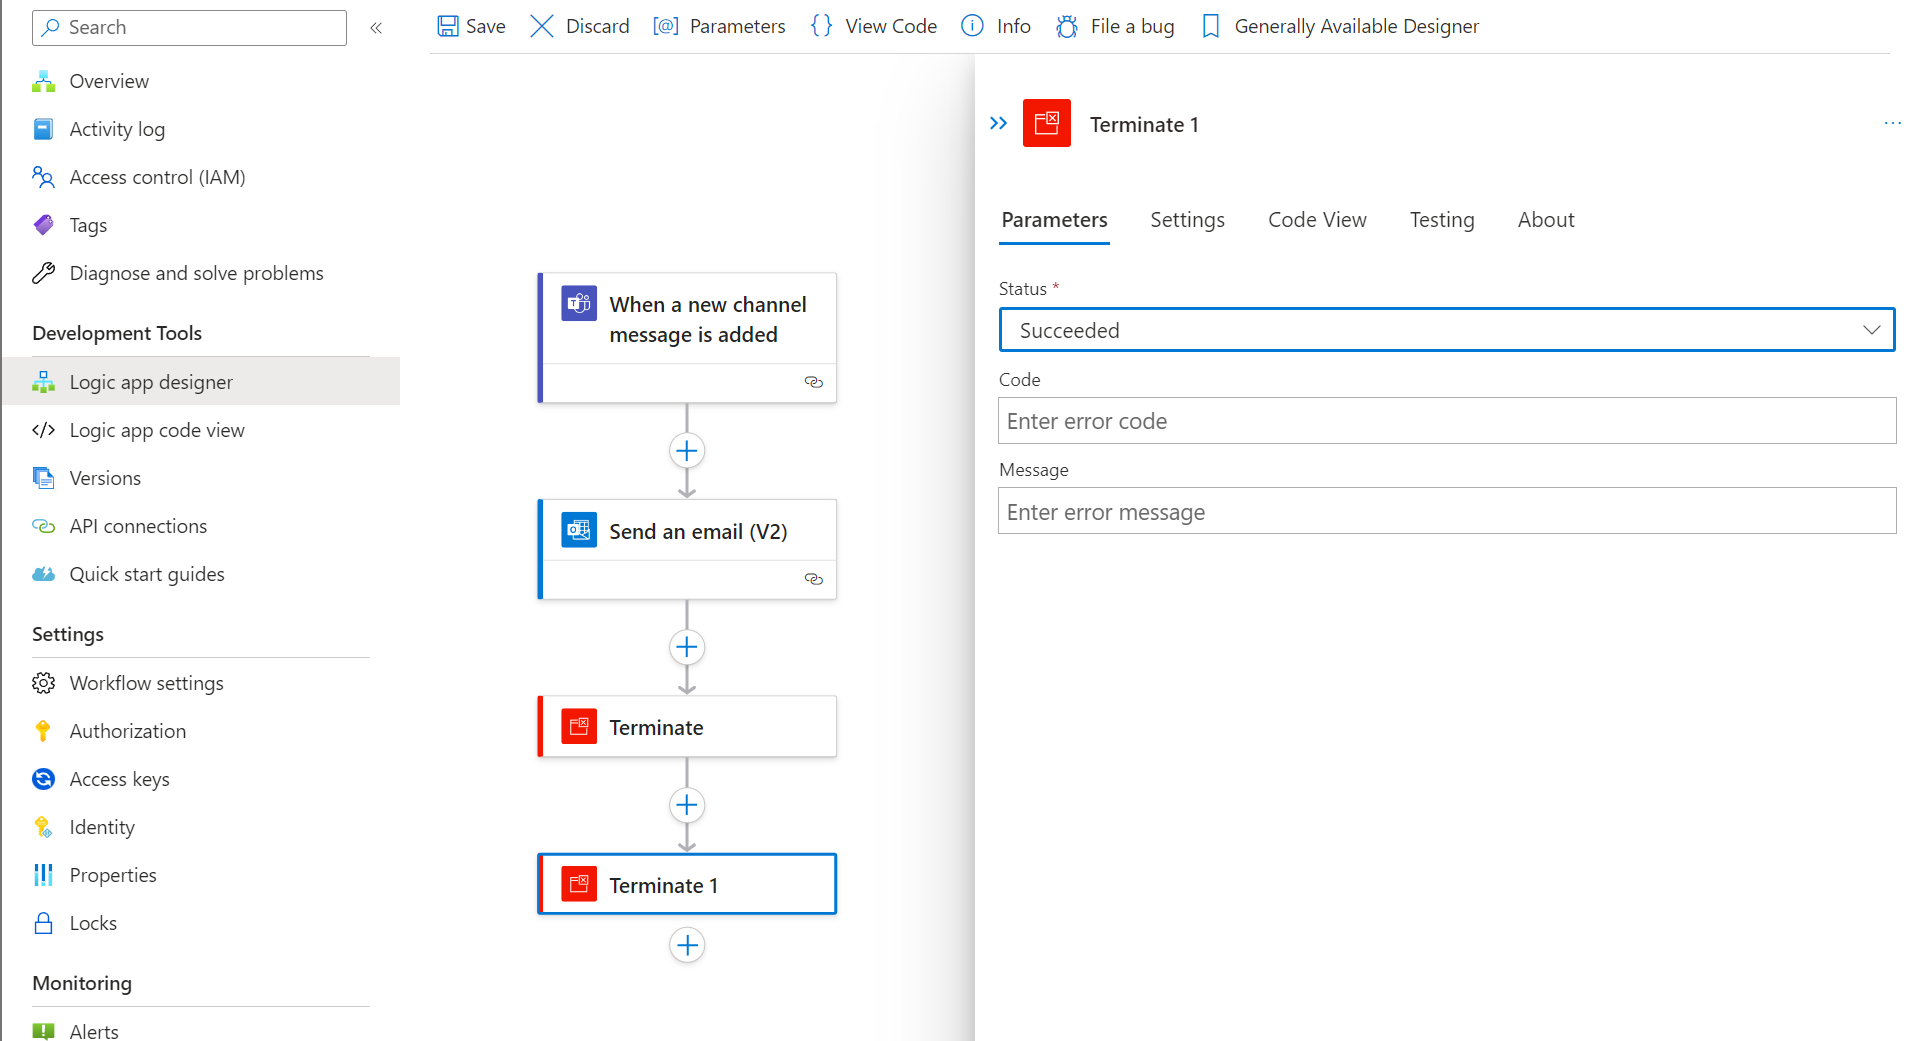The image size is (1915, 1041).
Task: Click the plus to add step after Terminate 1
Action: tap(687, 944)
